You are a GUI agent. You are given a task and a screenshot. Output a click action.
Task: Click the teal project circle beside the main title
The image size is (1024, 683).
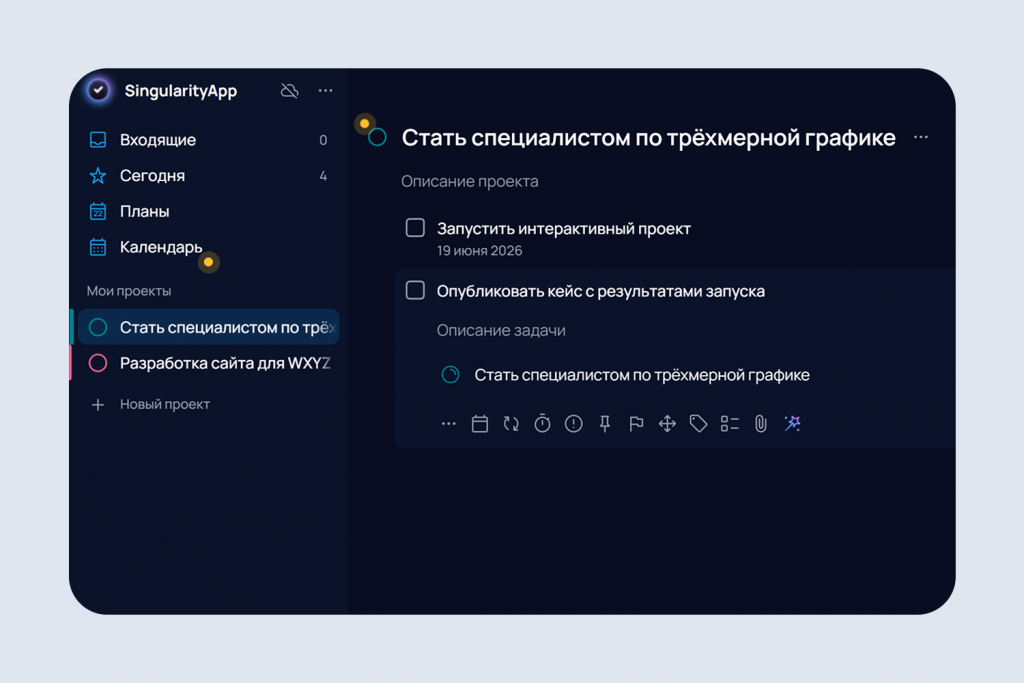click(377, 137)
